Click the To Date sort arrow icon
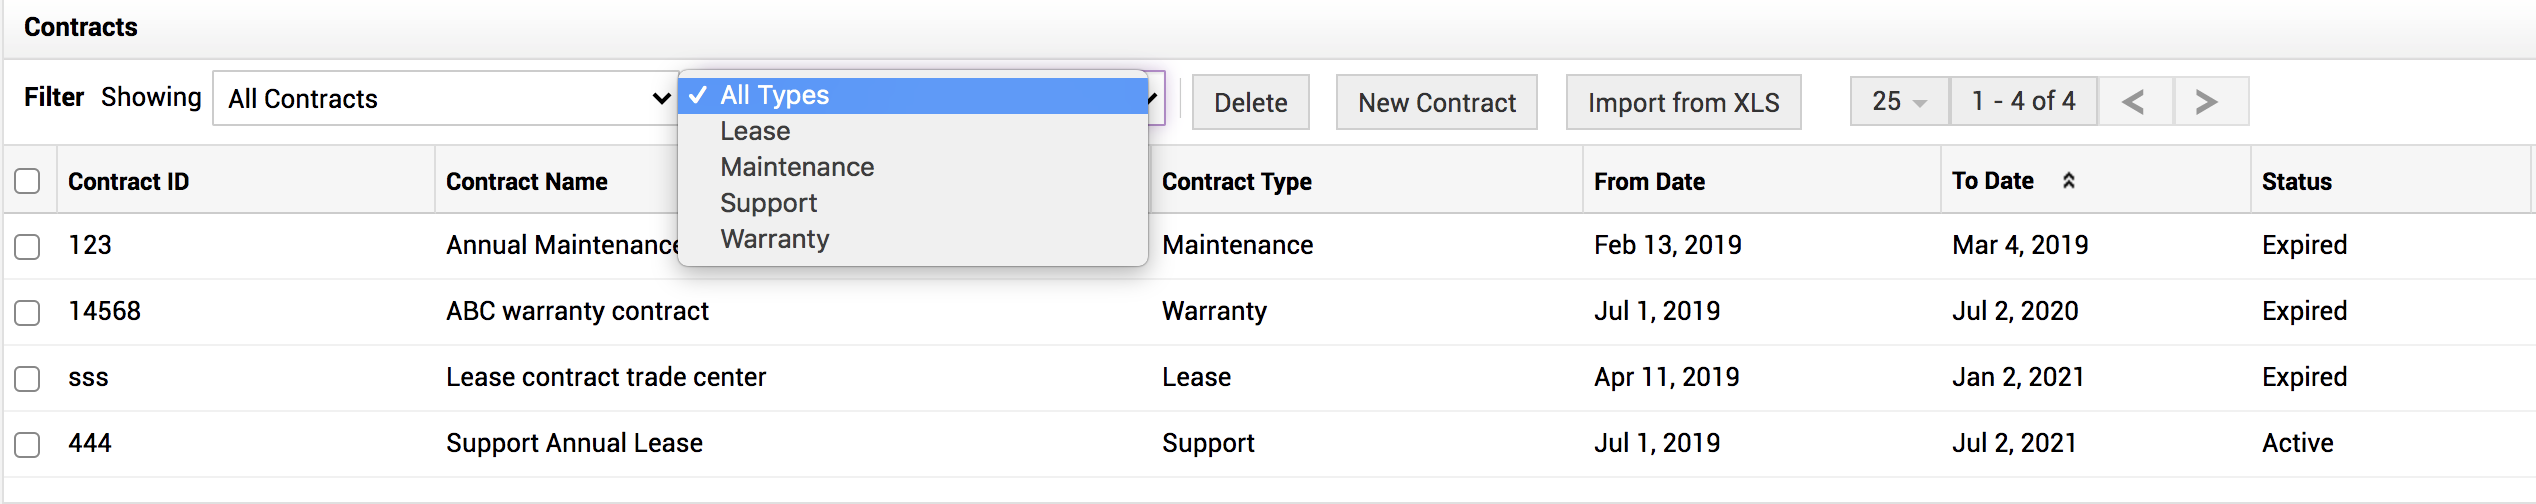The image size is (2536, 504). pyautogui.click(x=2069, y=181)
